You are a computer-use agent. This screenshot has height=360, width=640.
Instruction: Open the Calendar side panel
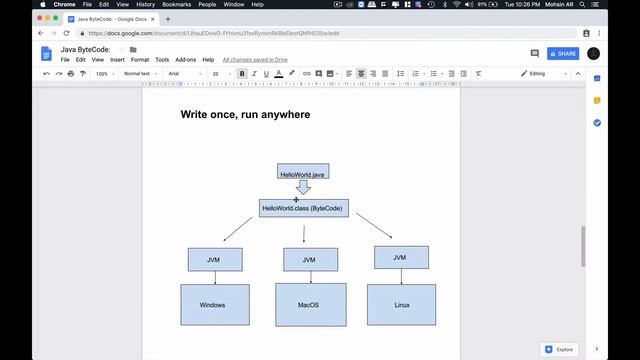pyautogui.click(x=597, y=78)
